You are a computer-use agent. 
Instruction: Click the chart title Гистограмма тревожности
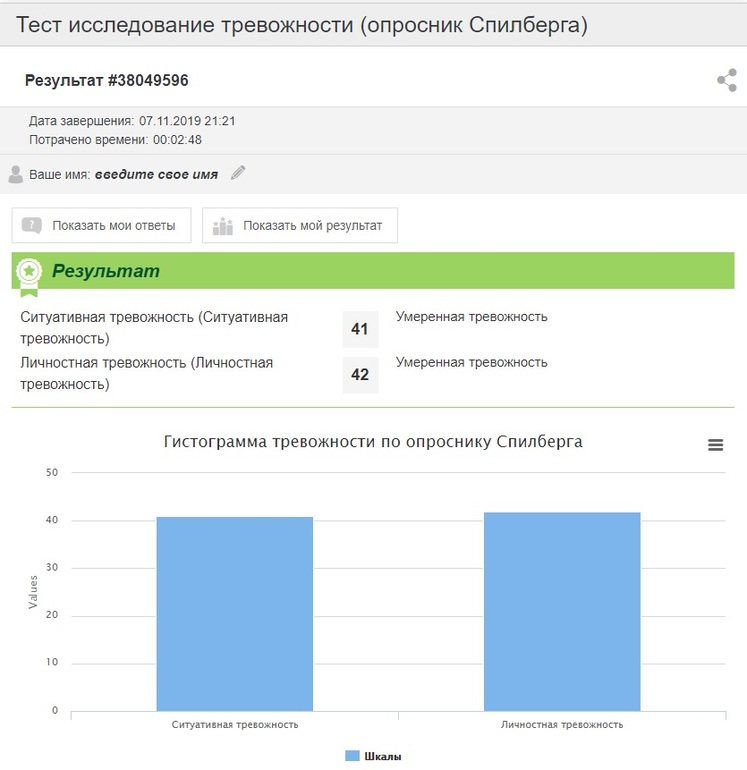click(x=373, y=441)
